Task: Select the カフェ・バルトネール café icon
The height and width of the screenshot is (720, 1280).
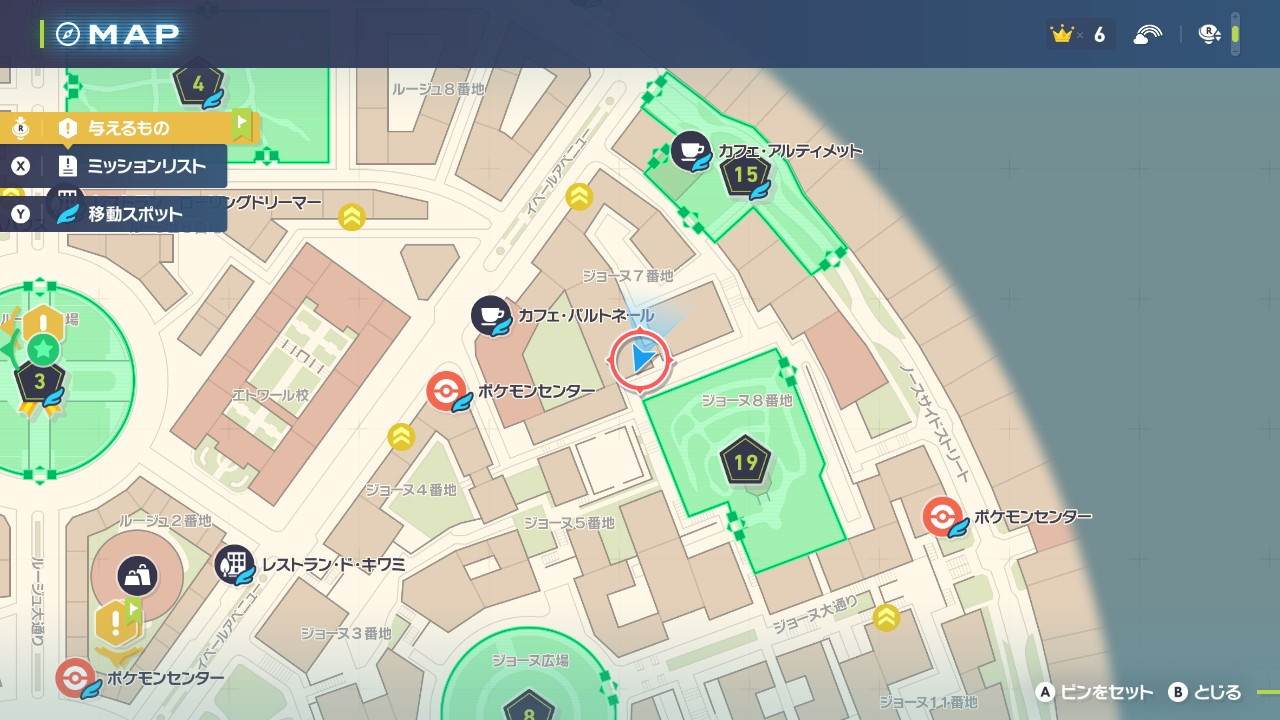Action: pos(491,316)
